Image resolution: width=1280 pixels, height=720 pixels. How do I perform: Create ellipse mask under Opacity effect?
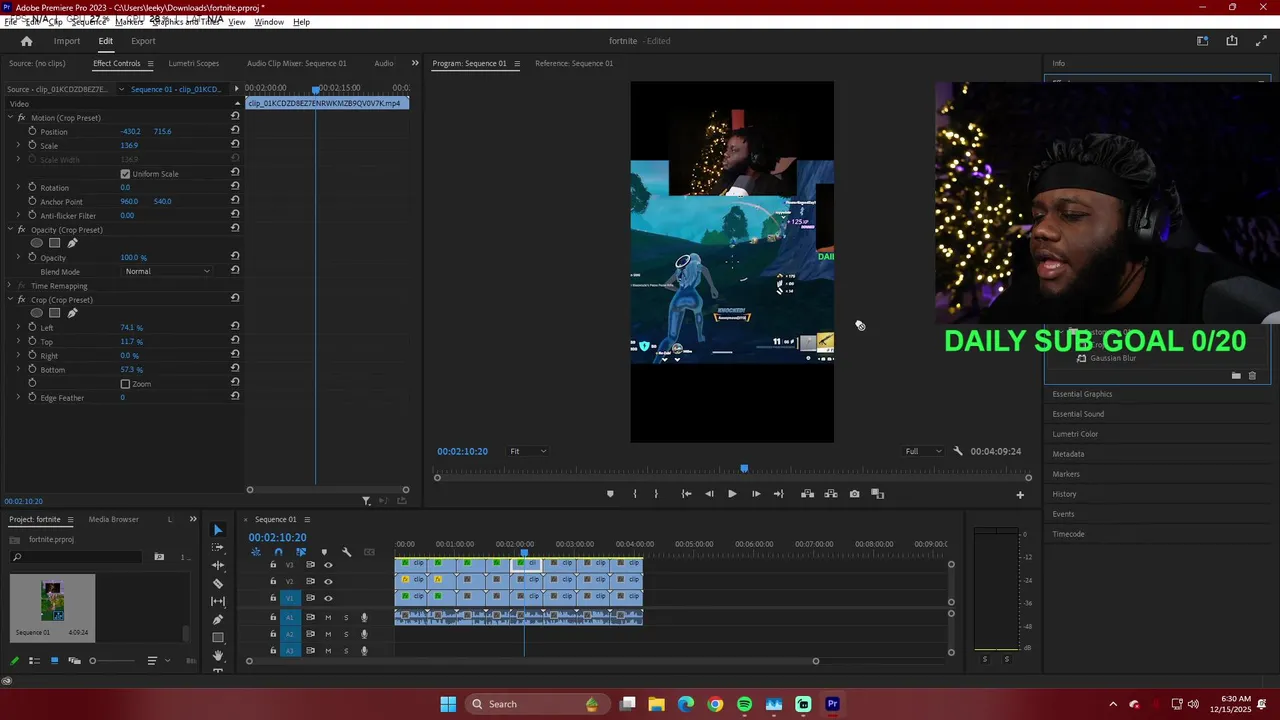click(37, 243)
